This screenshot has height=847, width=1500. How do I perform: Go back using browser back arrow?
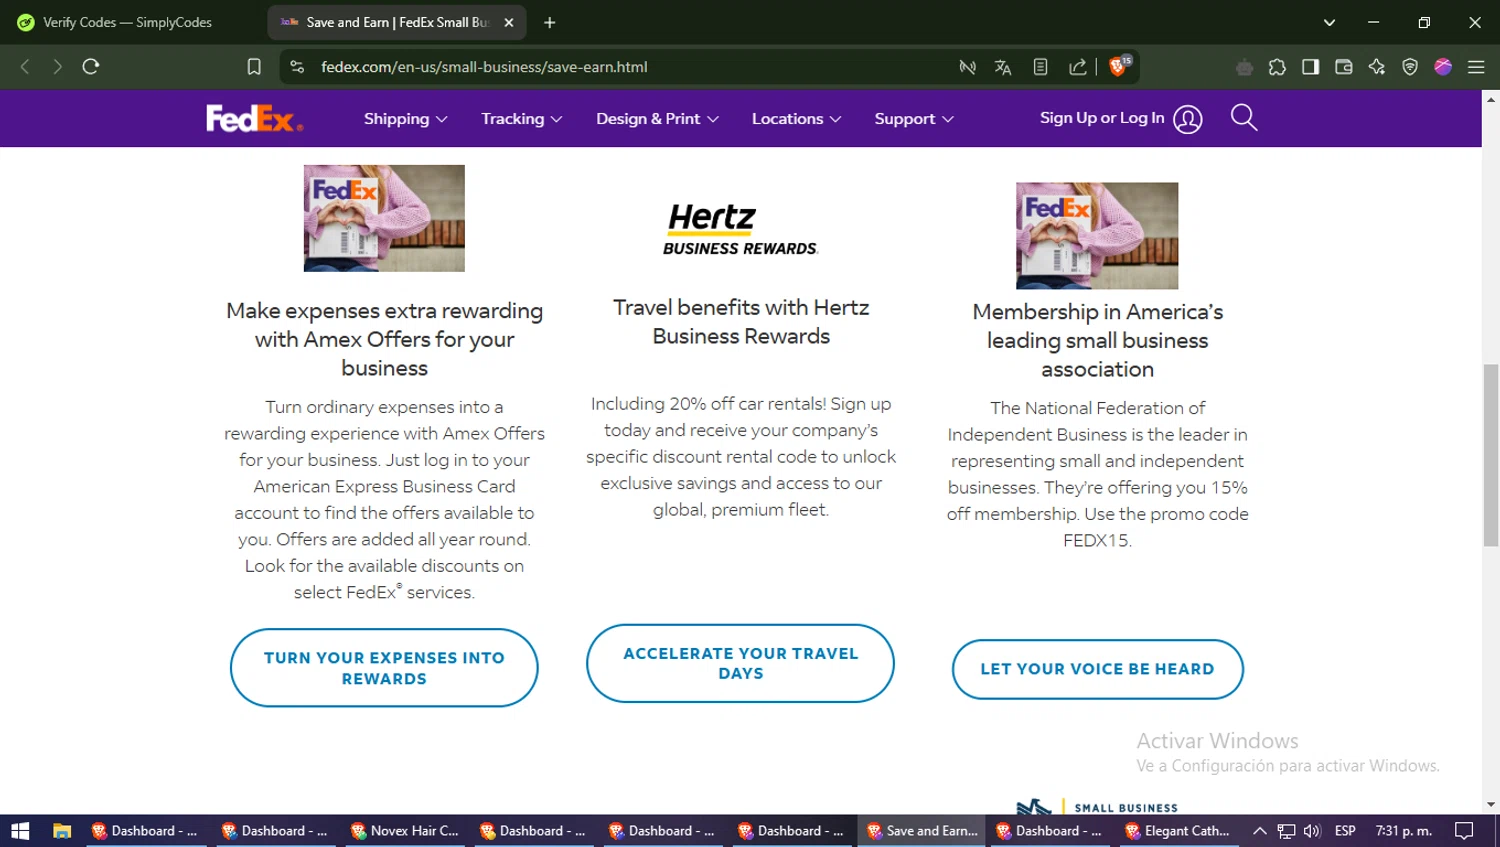25,67
